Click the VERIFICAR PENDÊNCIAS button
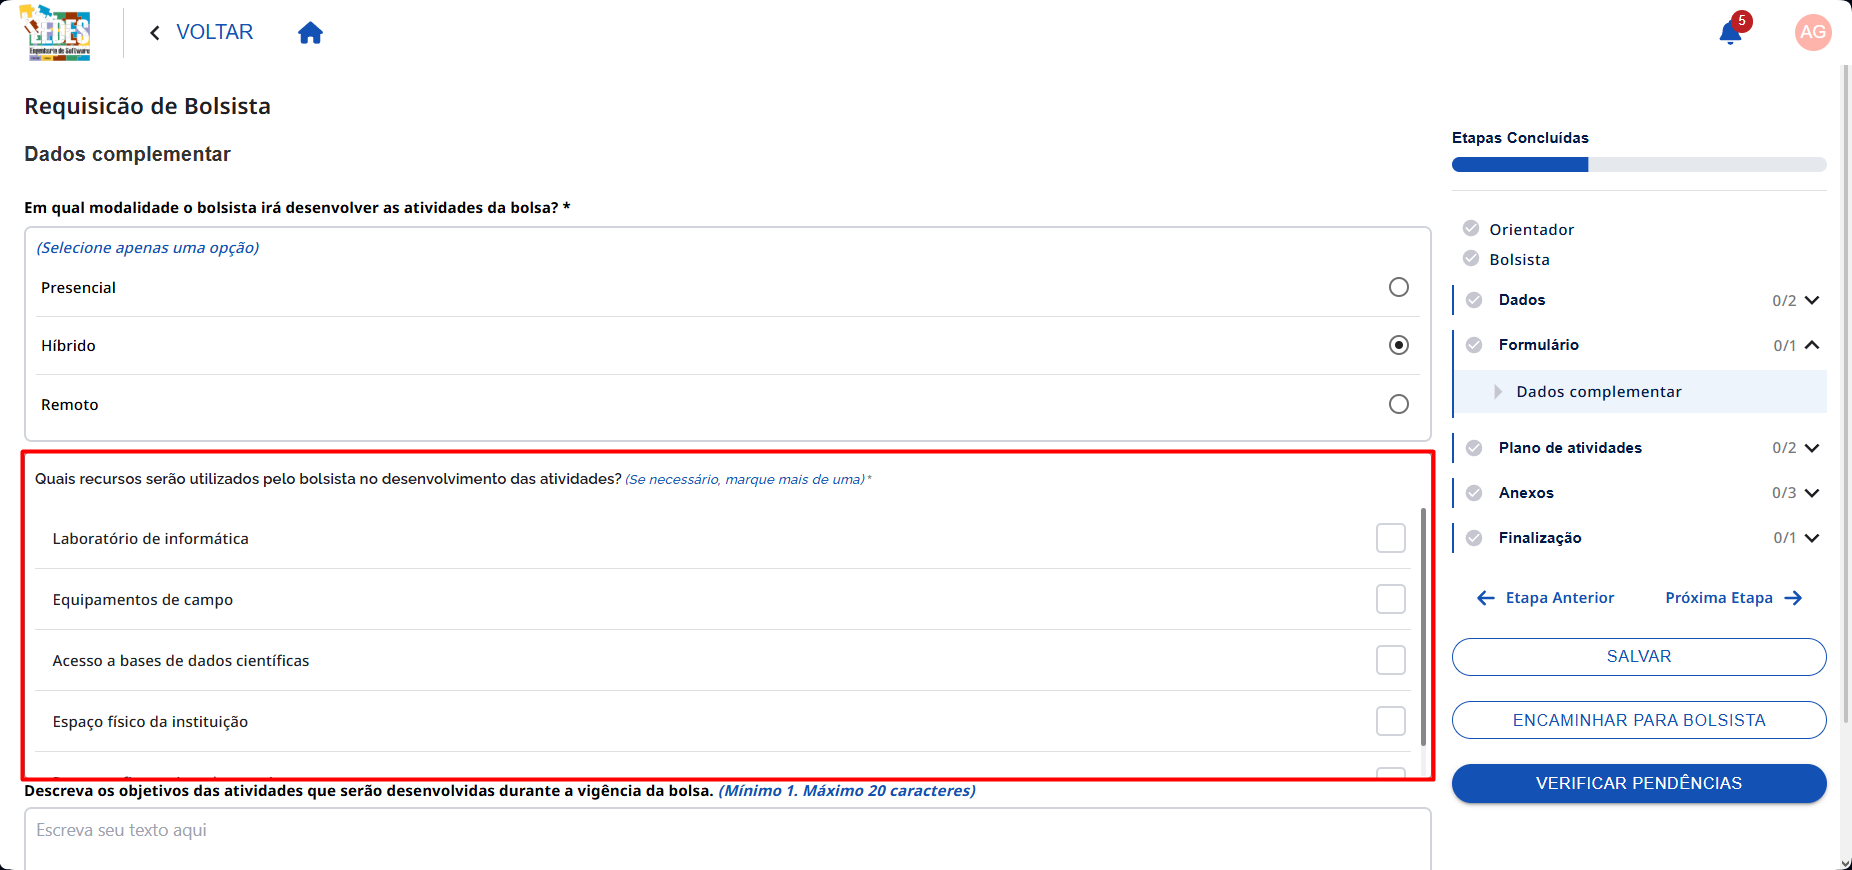Viewport: 1852px width, 870px height. [1639, 783]
